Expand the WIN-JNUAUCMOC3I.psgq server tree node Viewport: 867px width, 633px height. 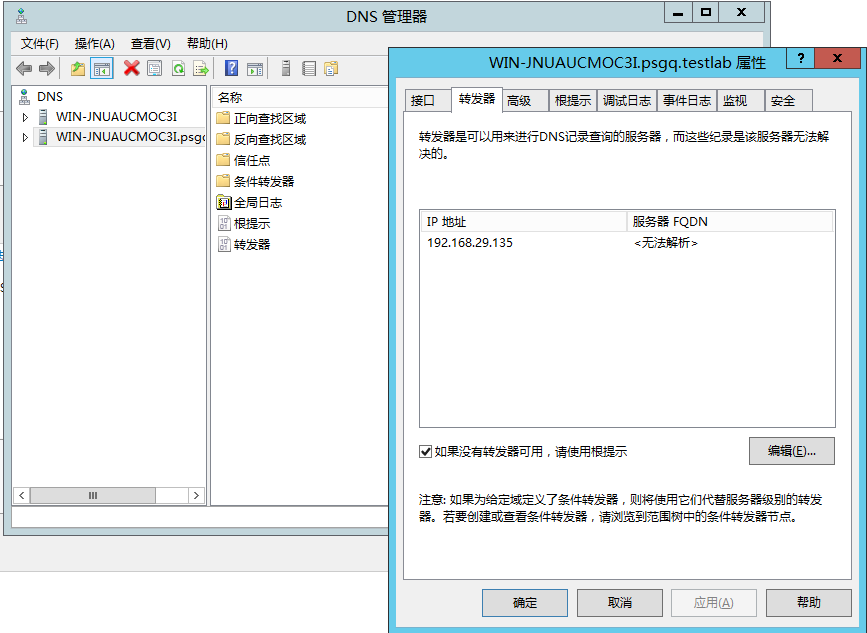click(x=25, y=137)
